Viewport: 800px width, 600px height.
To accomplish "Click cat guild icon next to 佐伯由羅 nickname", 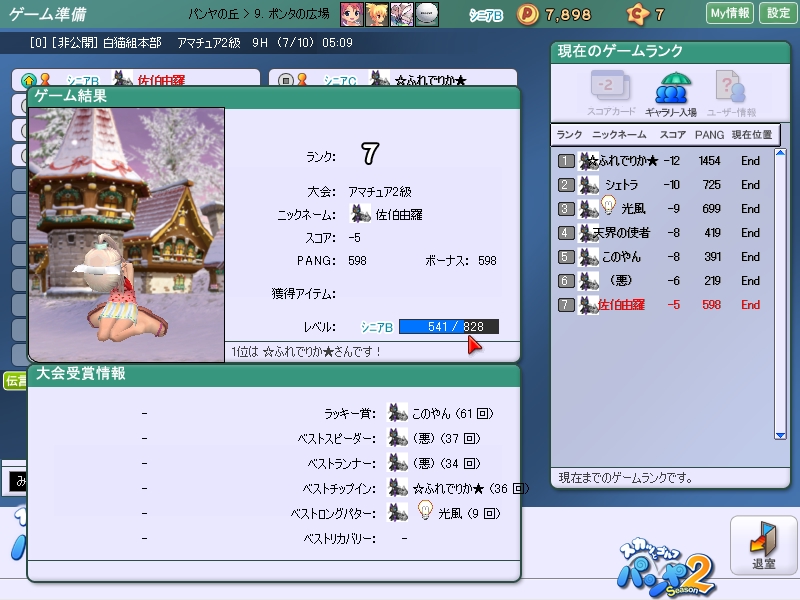I will [x=360, y=214].
